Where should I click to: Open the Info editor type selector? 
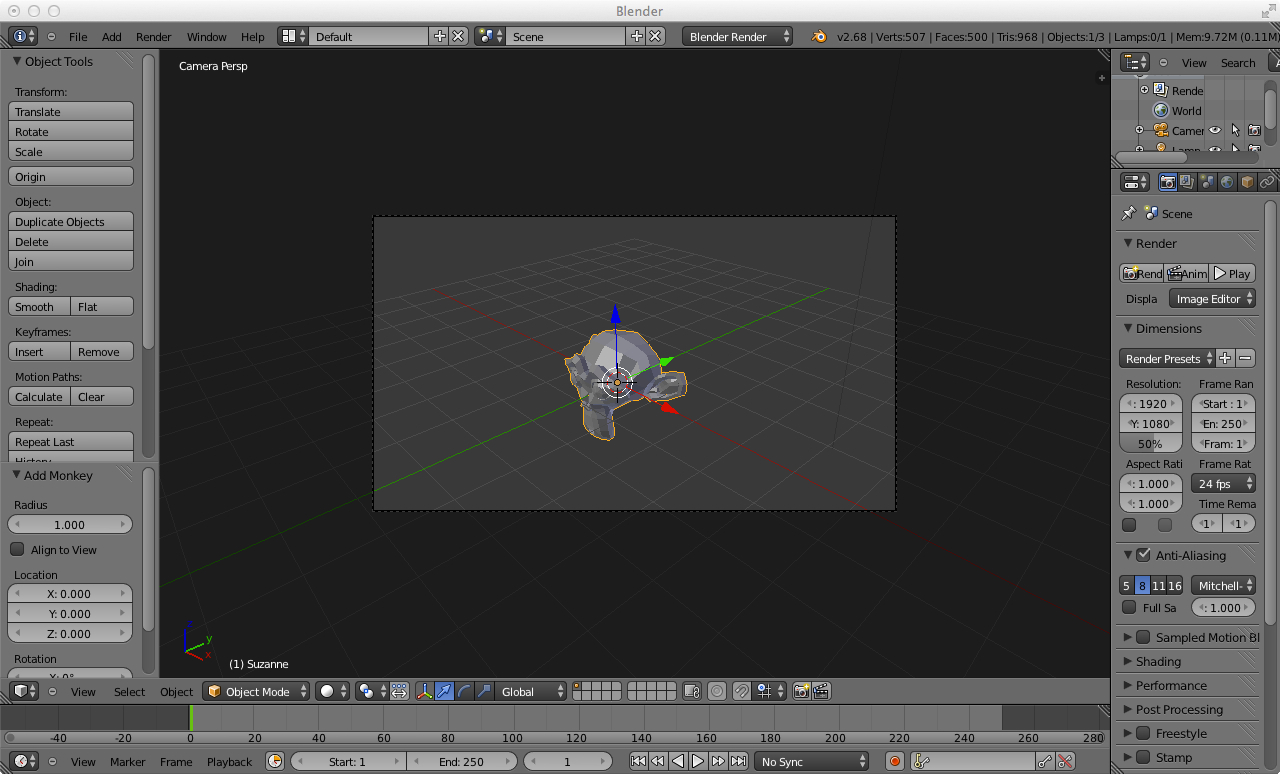coord(24,36)
